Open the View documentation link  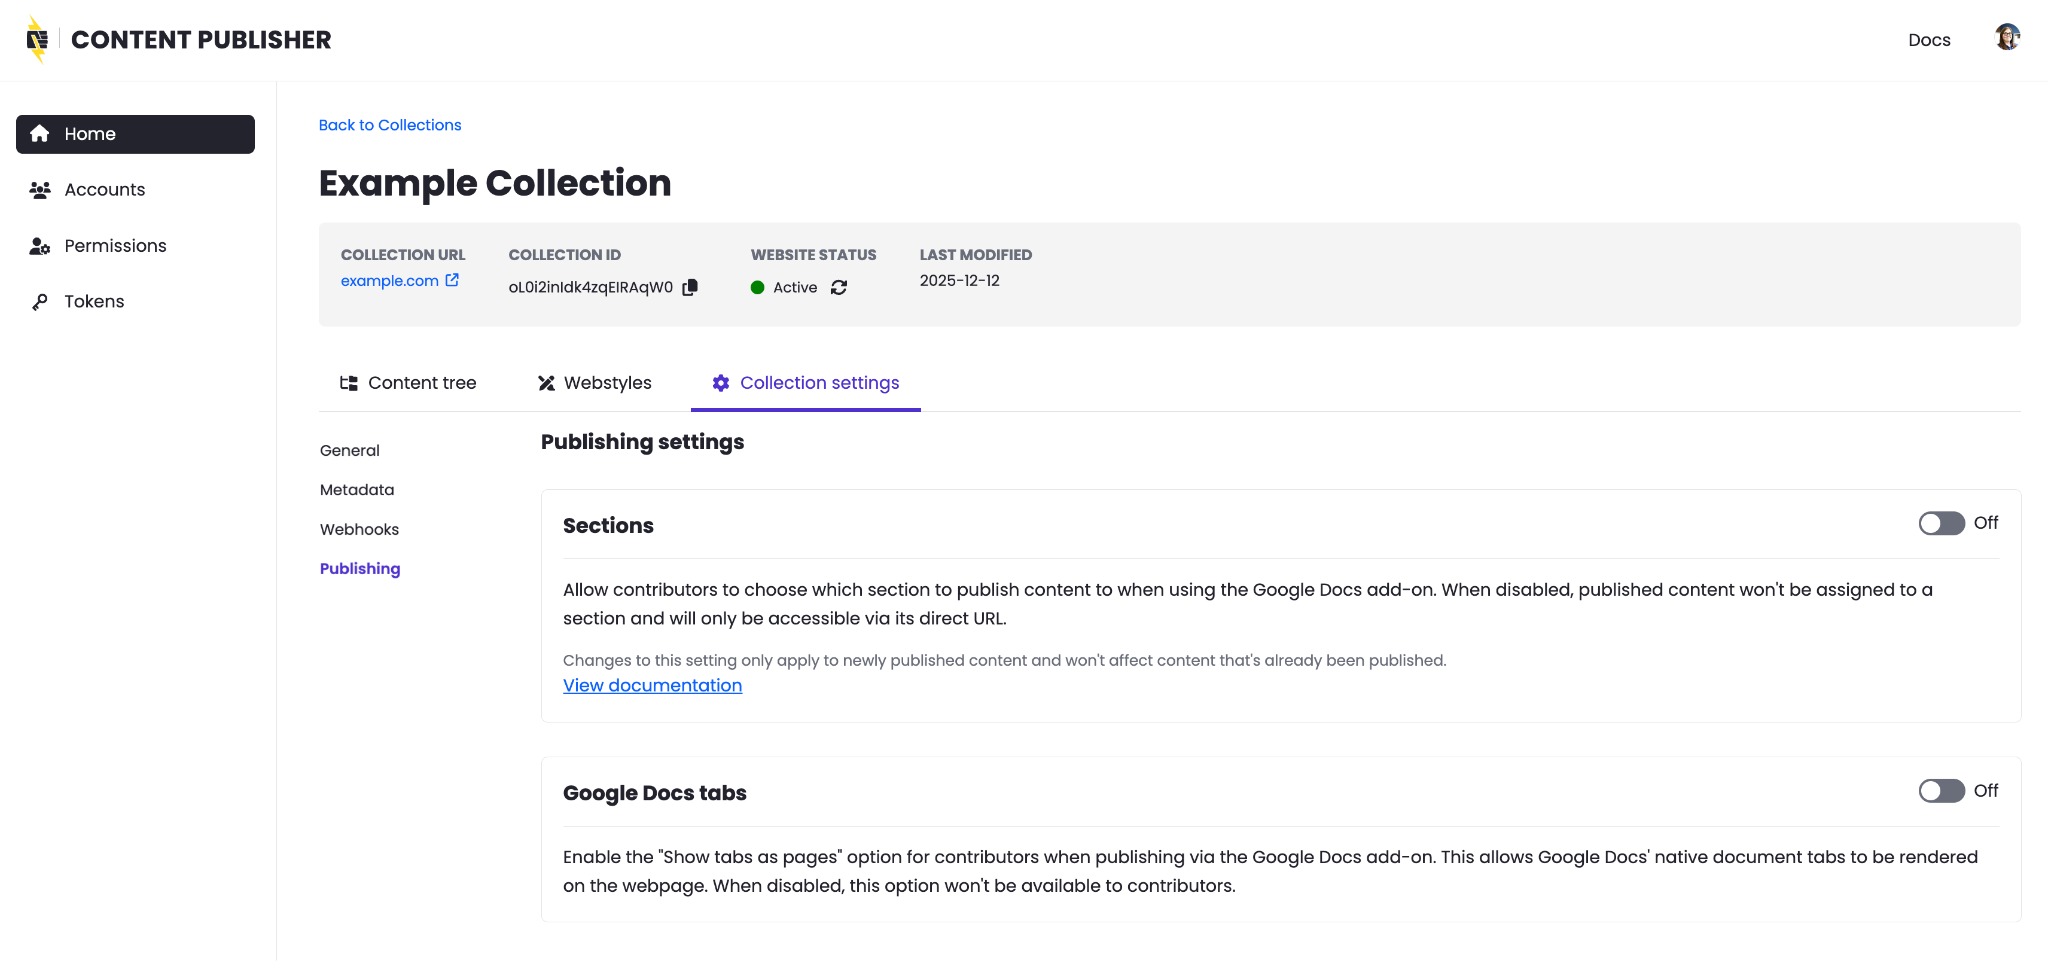tap(652, 686)
